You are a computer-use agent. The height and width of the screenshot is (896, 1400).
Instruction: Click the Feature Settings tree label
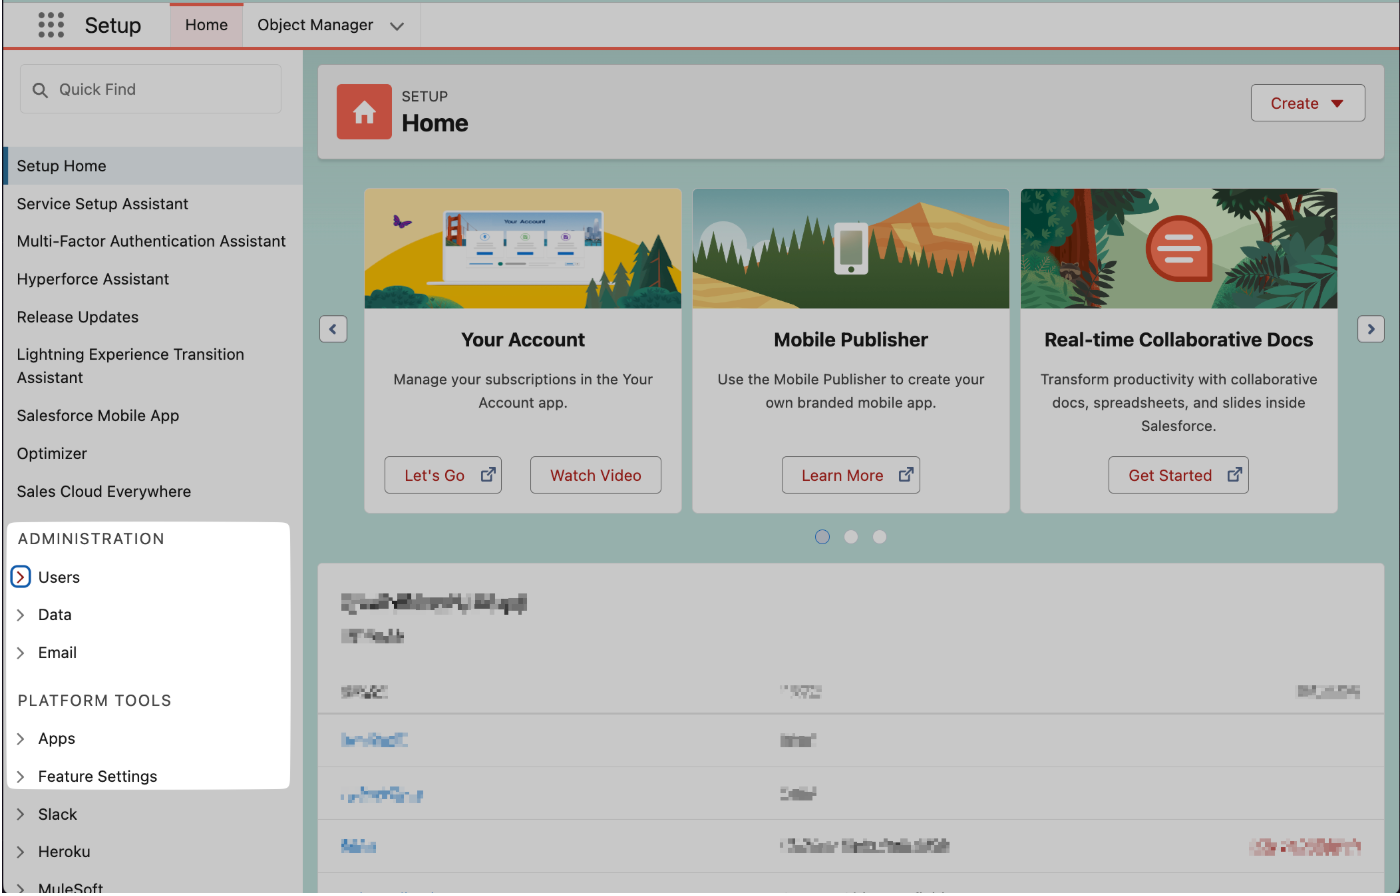98,777
